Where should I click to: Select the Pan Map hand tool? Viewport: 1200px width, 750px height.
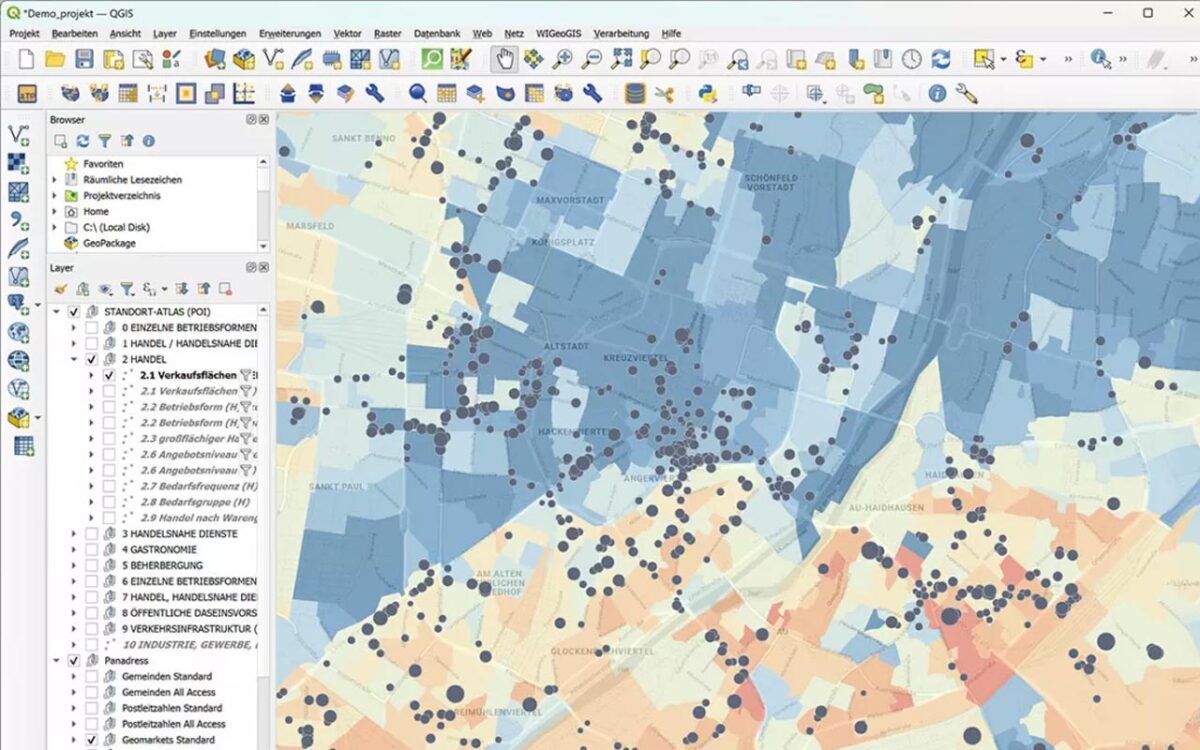point(505,59)
